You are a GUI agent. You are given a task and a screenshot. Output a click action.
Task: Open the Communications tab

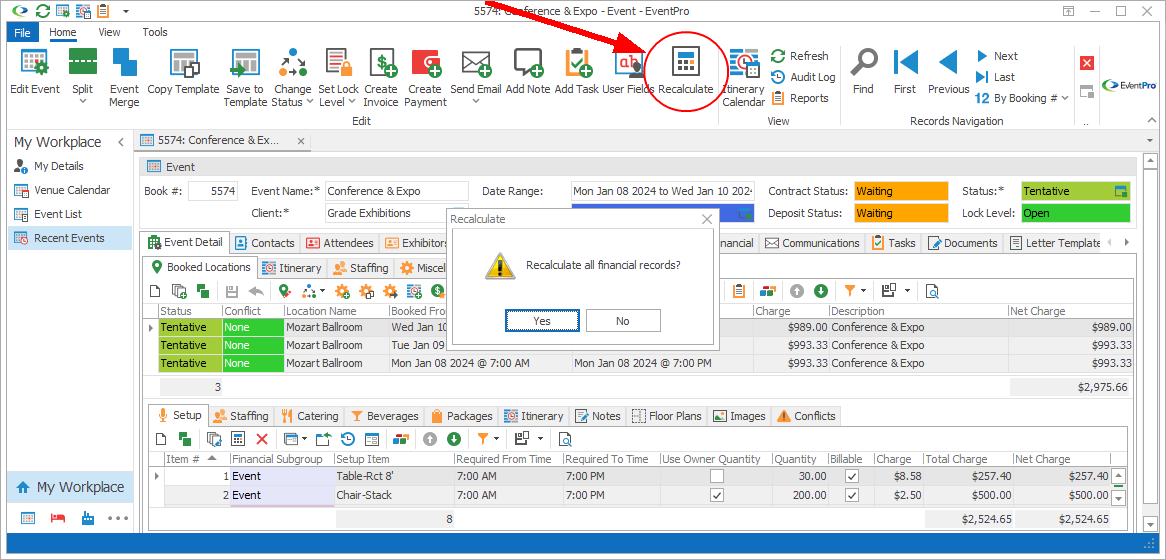pyautogui.click(x=813, y=242)
